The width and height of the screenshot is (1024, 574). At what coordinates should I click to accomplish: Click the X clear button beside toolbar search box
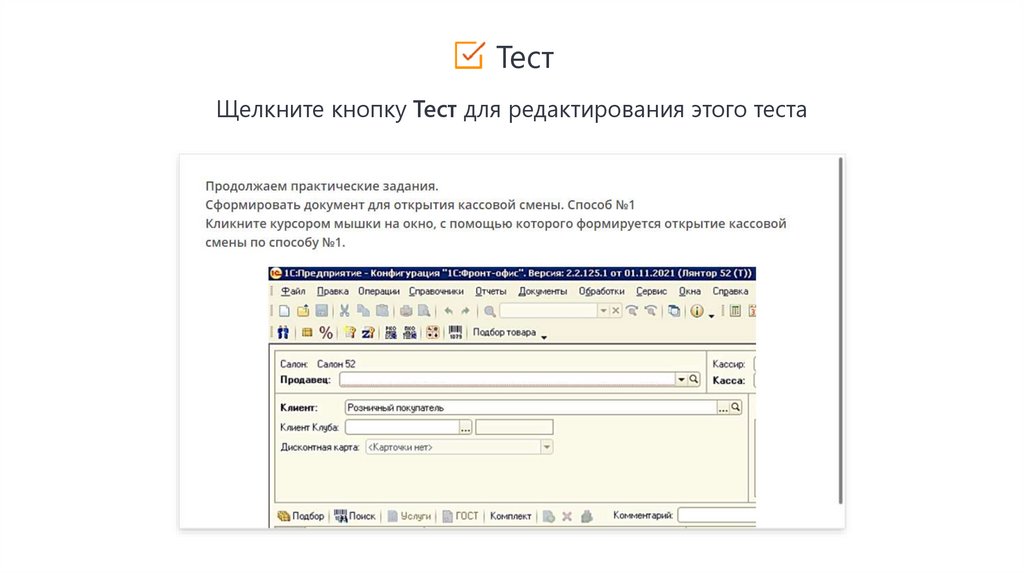coord(615,311)
